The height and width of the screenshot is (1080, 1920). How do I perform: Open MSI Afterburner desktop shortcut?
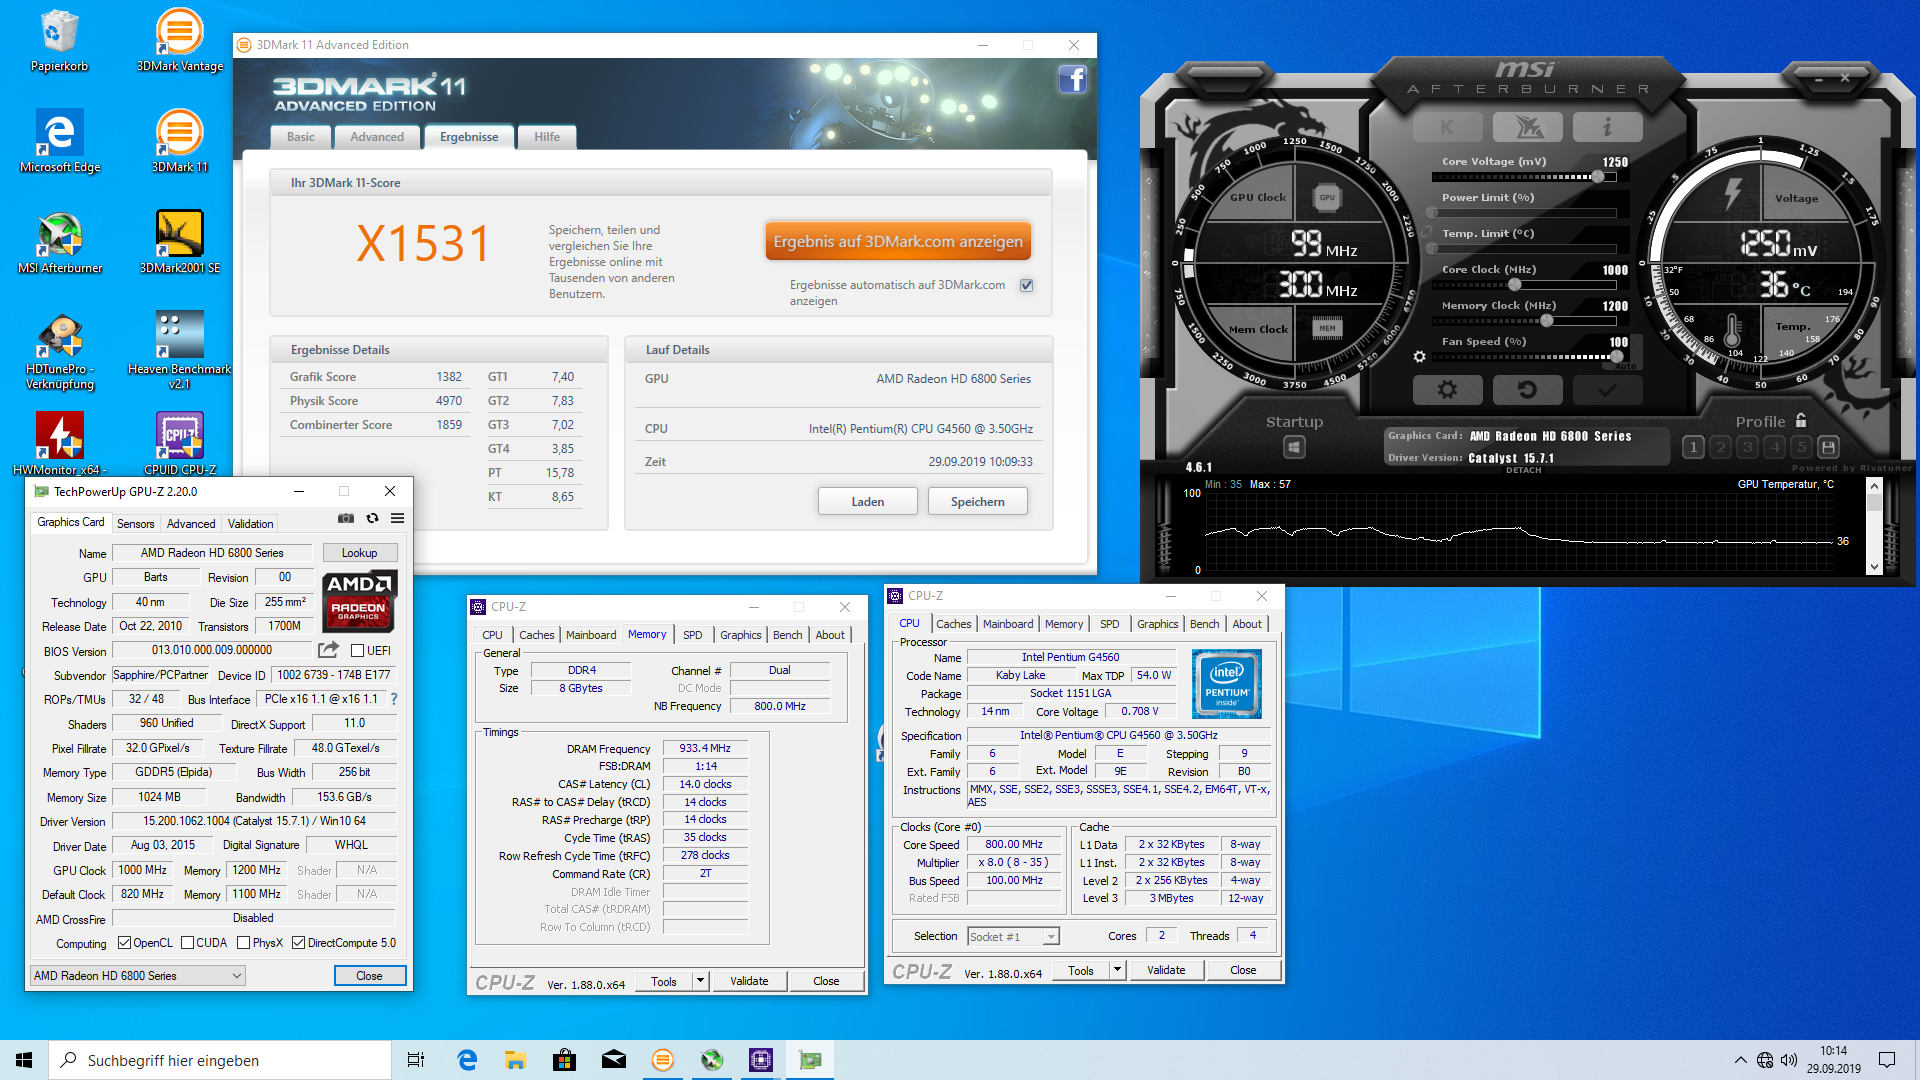click(60, 242)
